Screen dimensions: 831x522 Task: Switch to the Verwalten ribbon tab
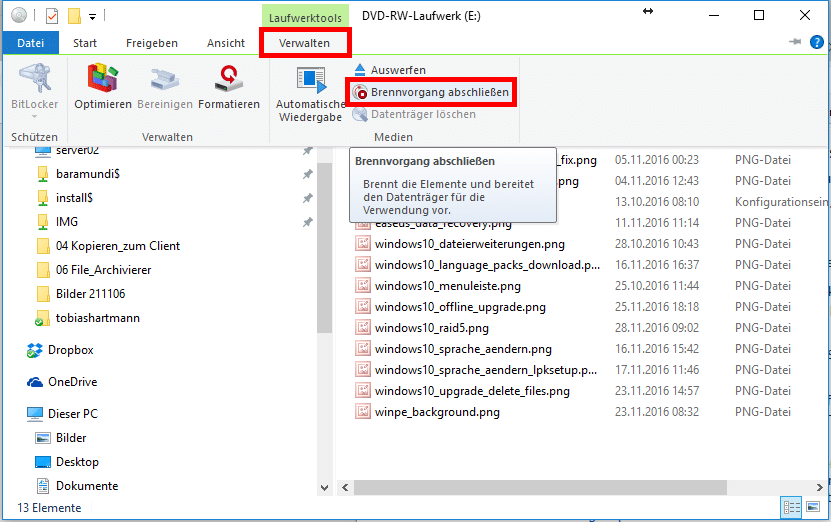(x=304, y=43)
